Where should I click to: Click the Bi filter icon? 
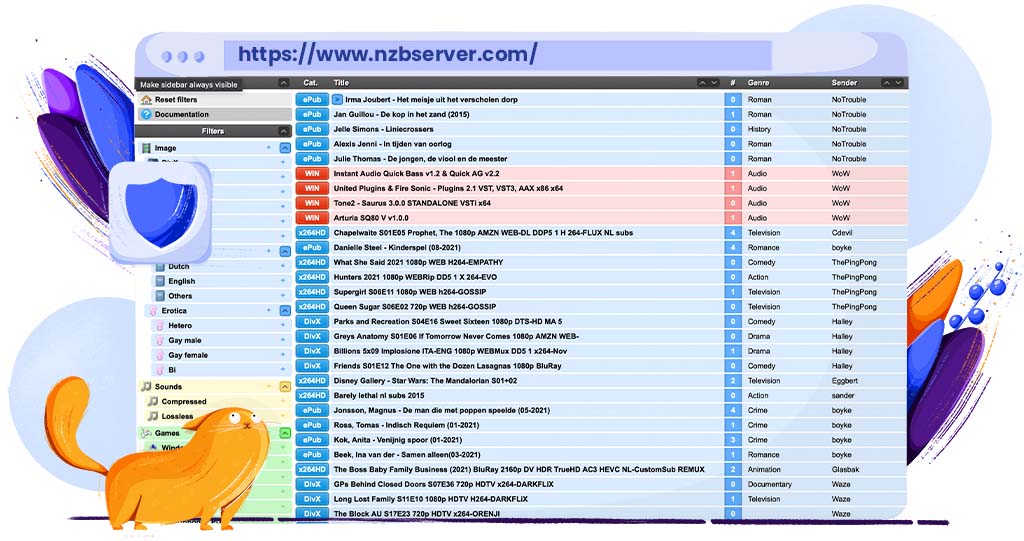160,370
